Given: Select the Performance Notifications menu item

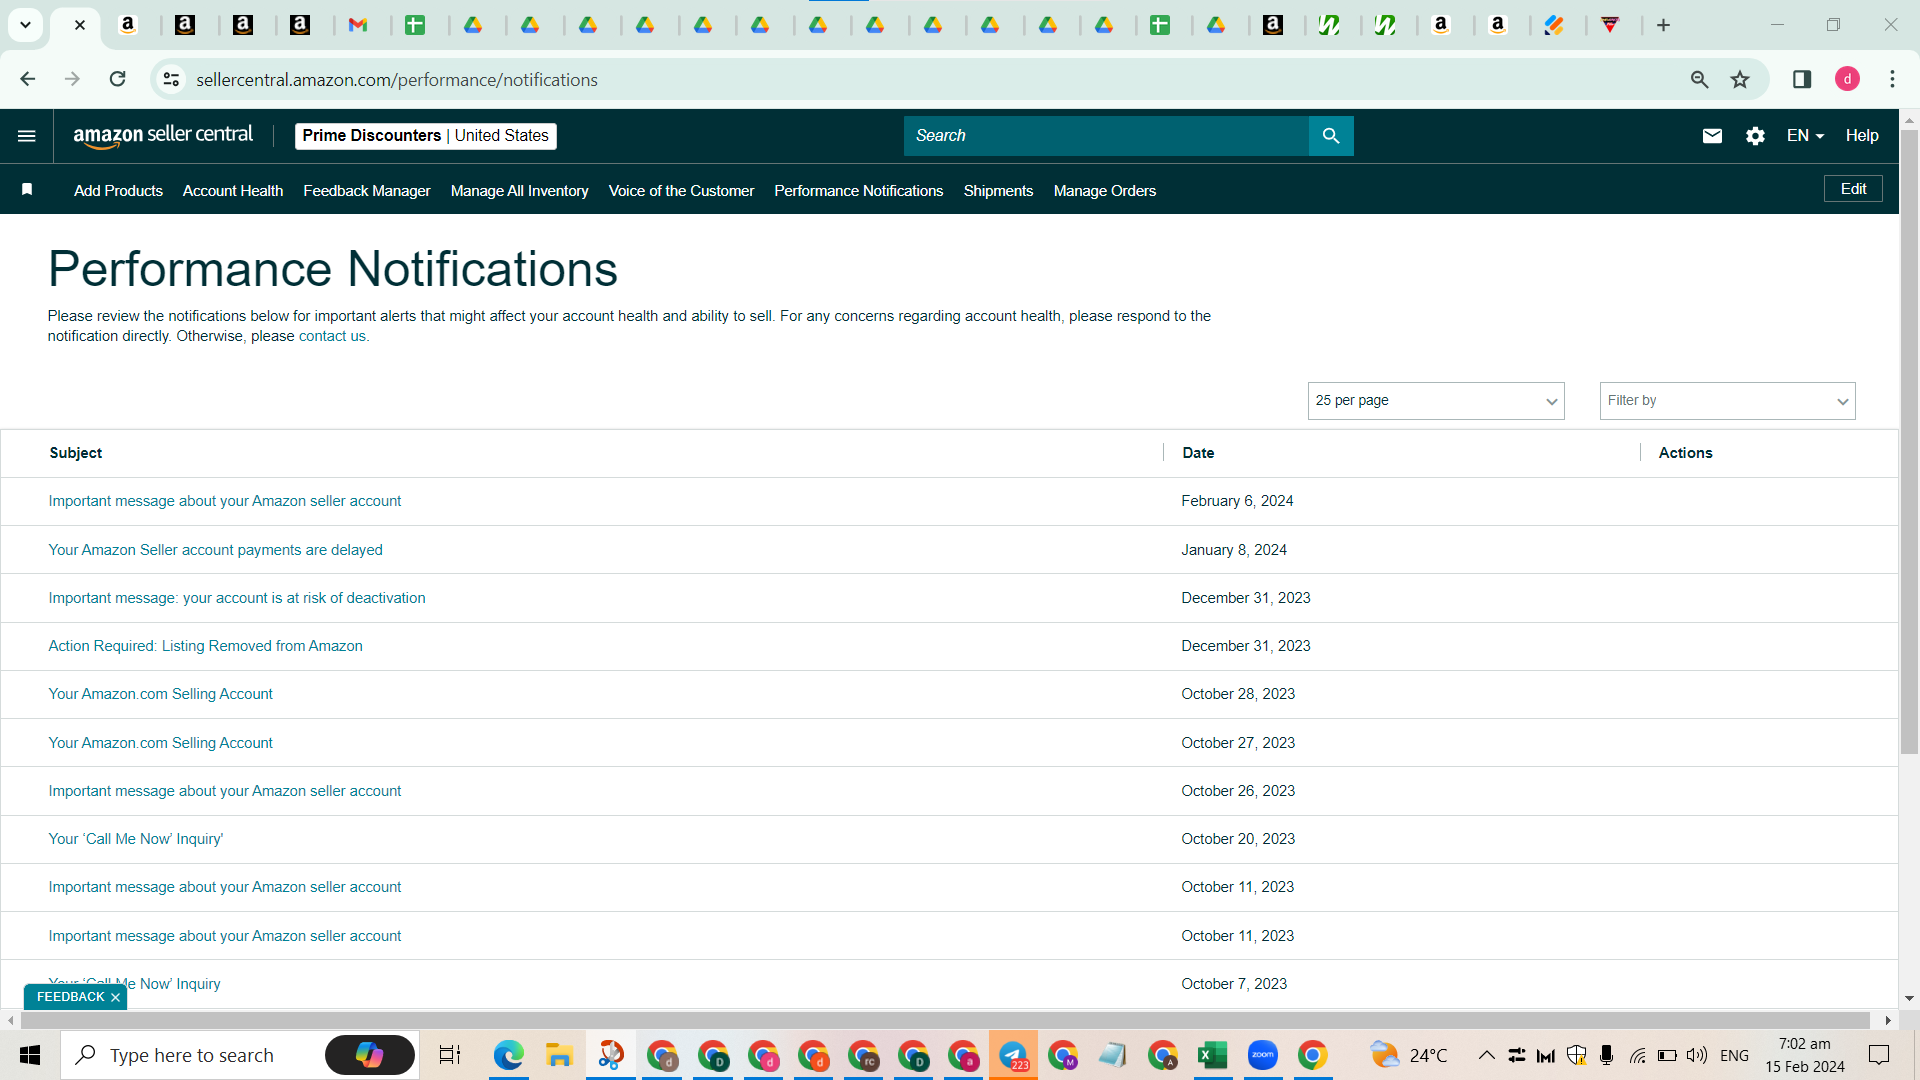Looking at the screenshot, I should pos(859,191).
